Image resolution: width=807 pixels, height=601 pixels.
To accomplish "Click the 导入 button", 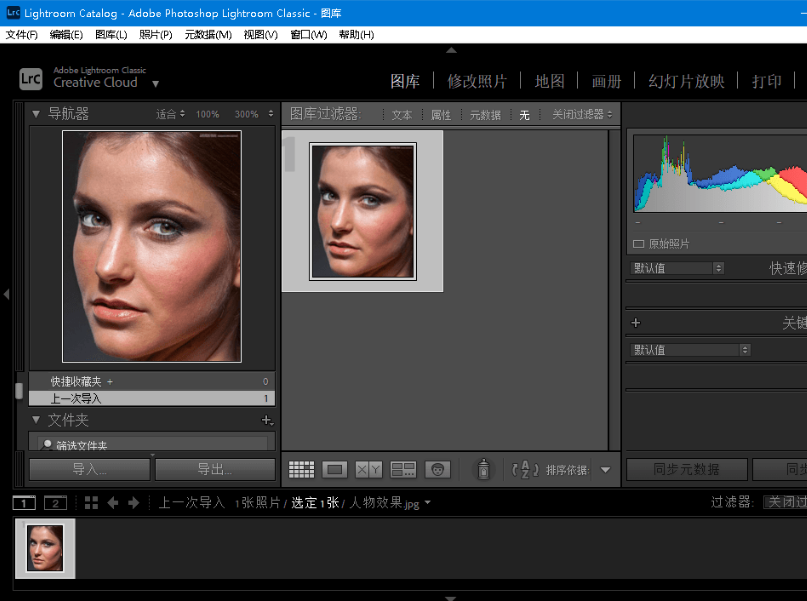I will click(88, 469).
